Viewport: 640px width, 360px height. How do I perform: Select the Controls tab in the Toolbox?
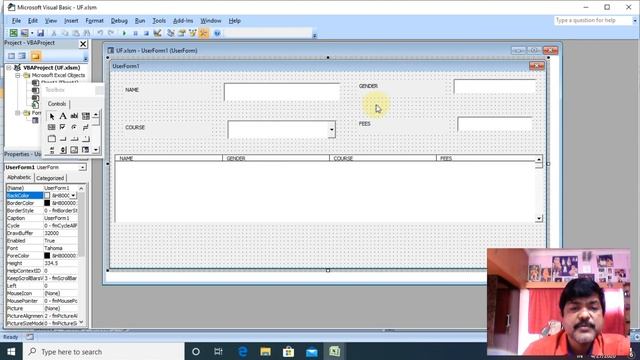(x=57, y=104)
